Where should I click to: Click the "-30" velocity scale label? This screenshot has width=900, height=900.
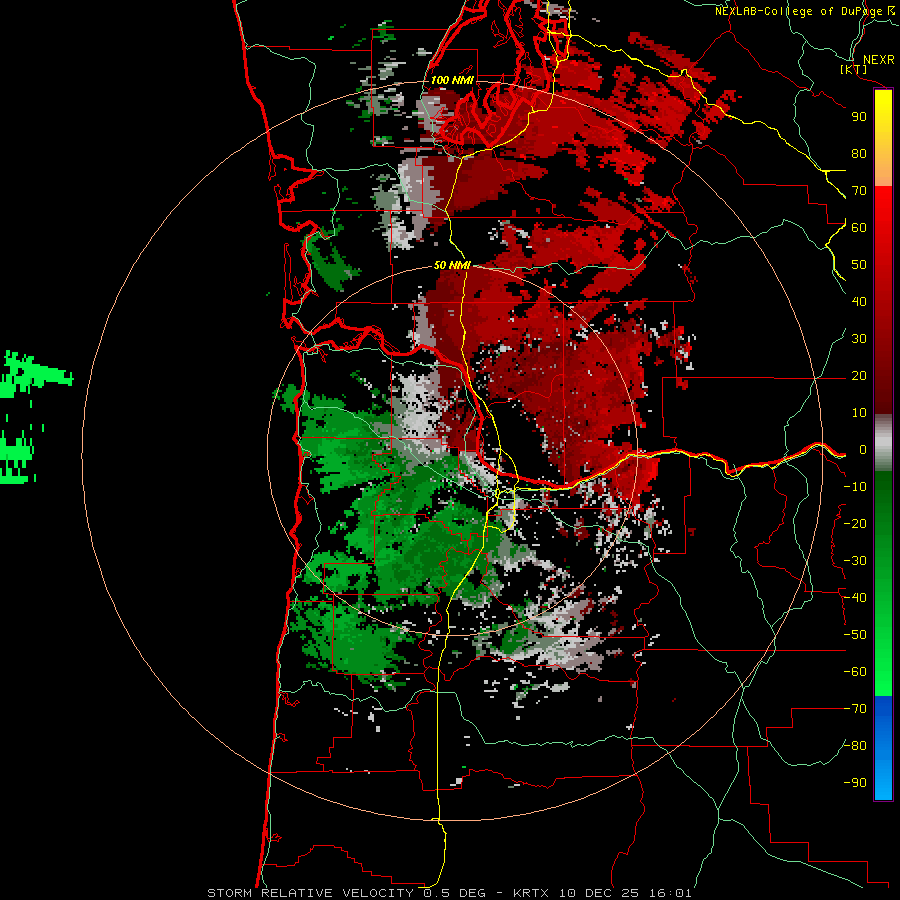855,561
